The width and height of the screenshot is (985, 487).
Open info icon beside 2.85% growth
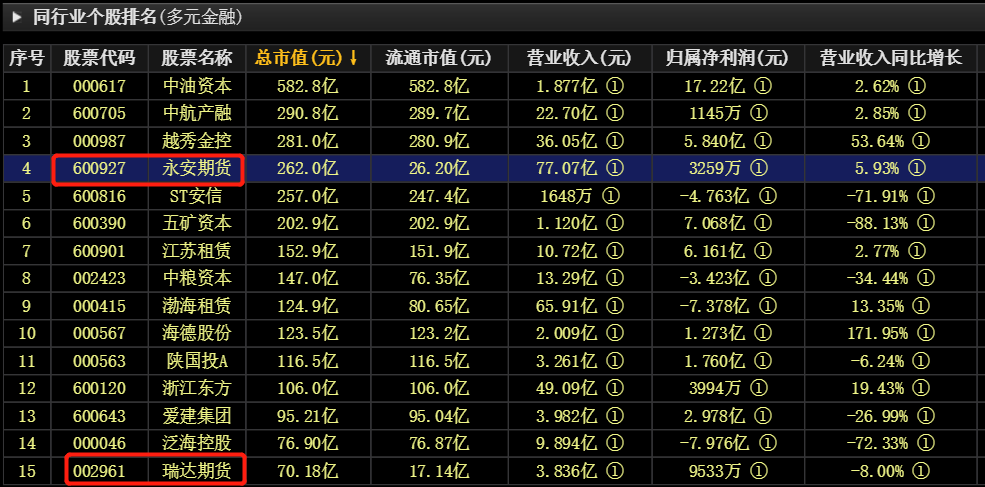917,113
